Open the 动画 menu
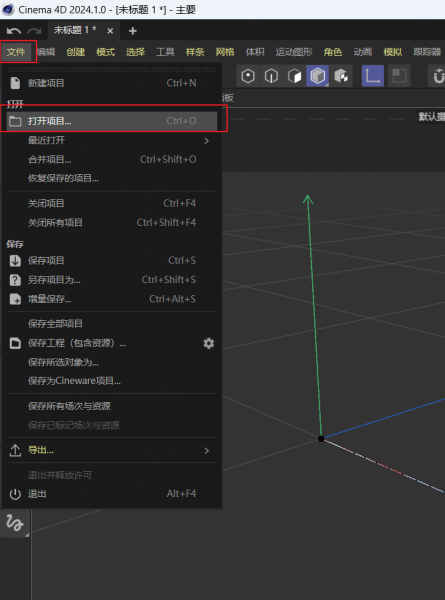Screen dimensions: 445x600 coord(362,52)
